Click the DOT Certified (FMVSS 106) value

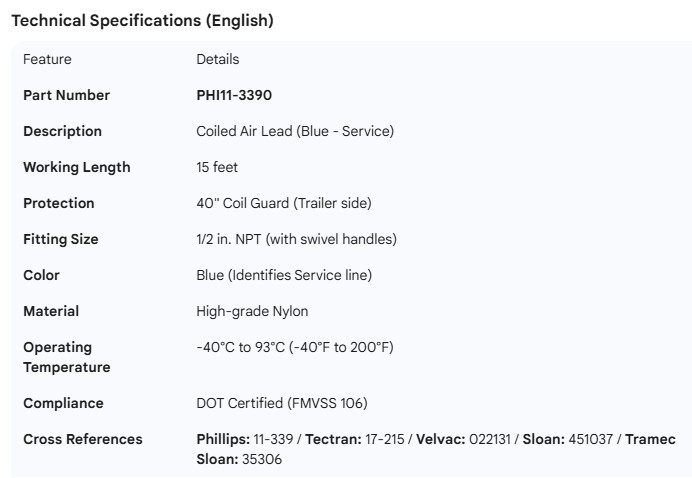[x=282, y=403]
